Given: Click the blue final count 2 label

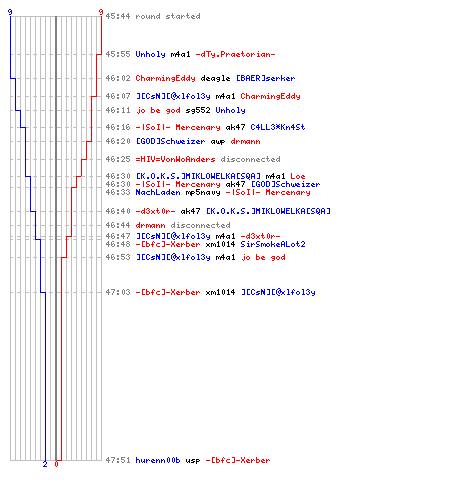Looking at the screenshot, I should (x=45, y=464).
